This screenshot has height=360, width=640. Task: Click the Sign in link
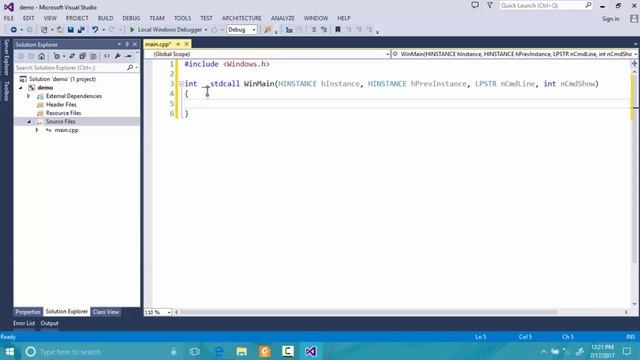pyautogui.click(x=610, y=19)
